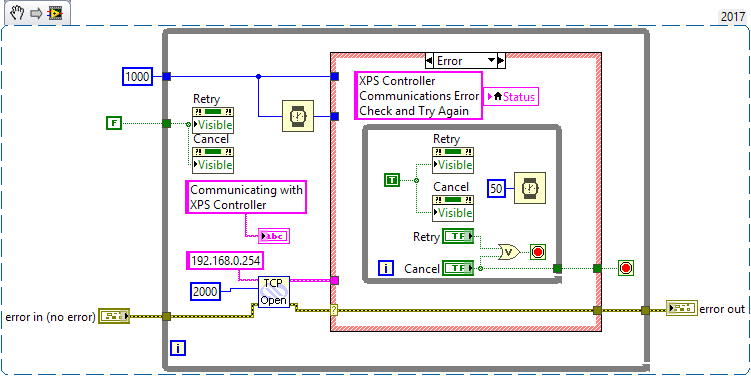This screenshot has width=751, height=376.
Task: Click the Status local variable
Action: coord(512,96)
